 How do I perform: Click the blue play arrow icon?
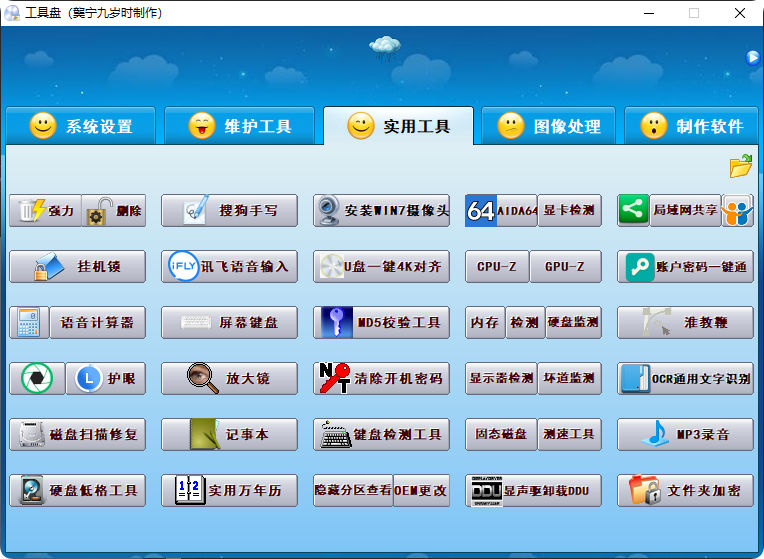753,58
